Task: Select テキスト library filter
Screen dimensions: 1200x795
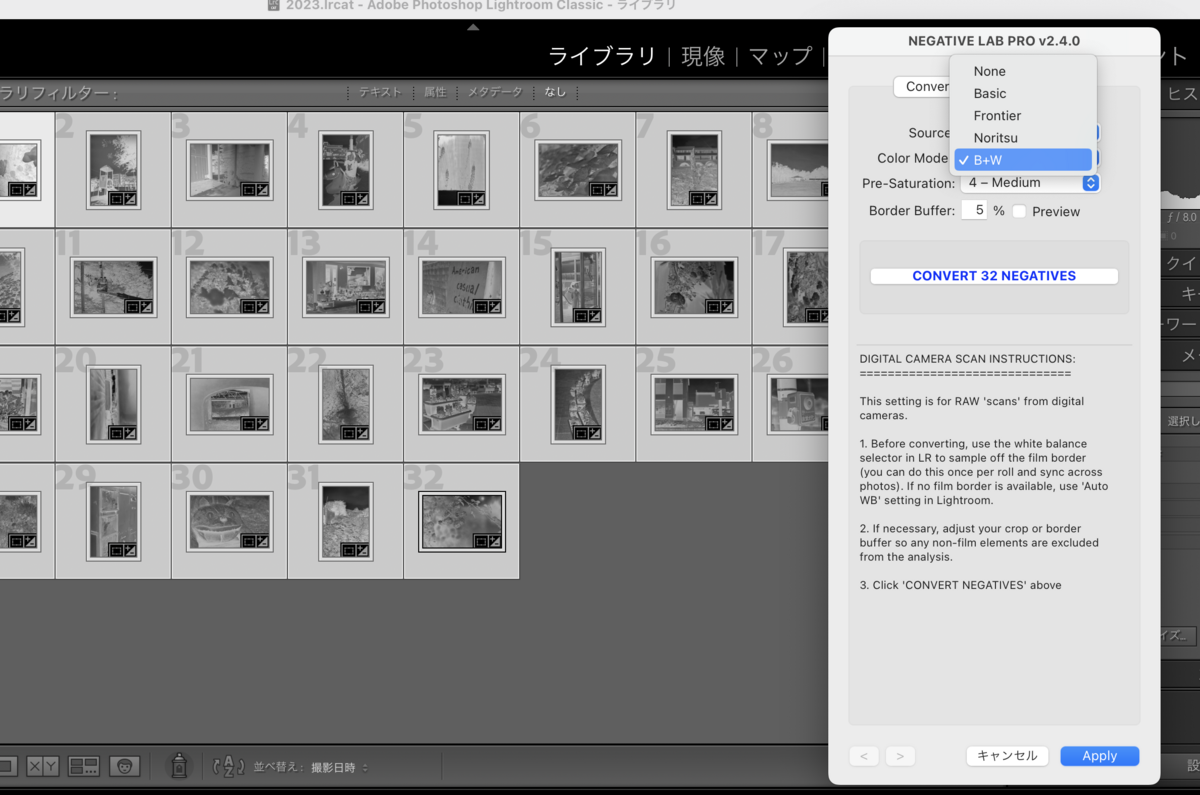Action: click(380, 92)
